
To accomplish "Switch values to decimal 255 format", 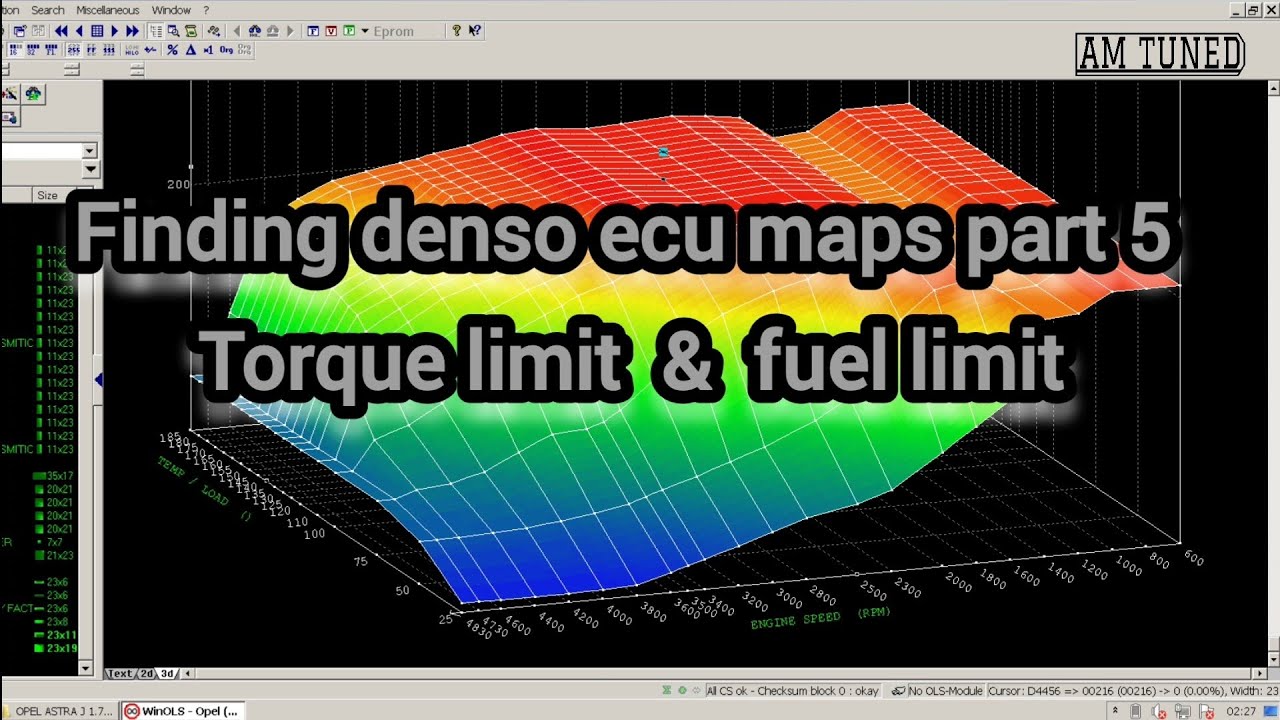I will point(73,49).
